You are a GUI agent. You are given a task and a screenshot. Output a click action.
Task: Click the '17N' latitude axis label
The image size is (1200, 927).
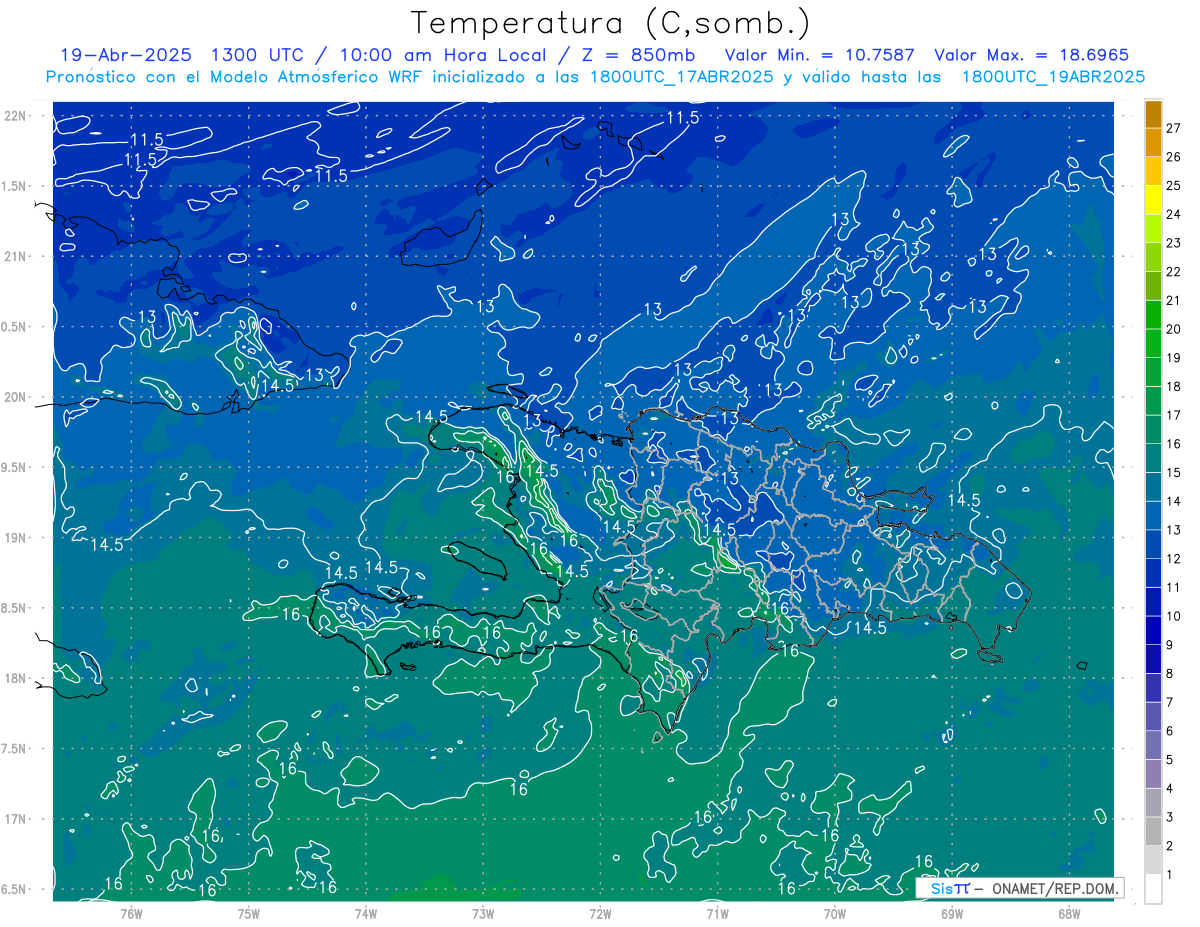click(x=15, y=820)
